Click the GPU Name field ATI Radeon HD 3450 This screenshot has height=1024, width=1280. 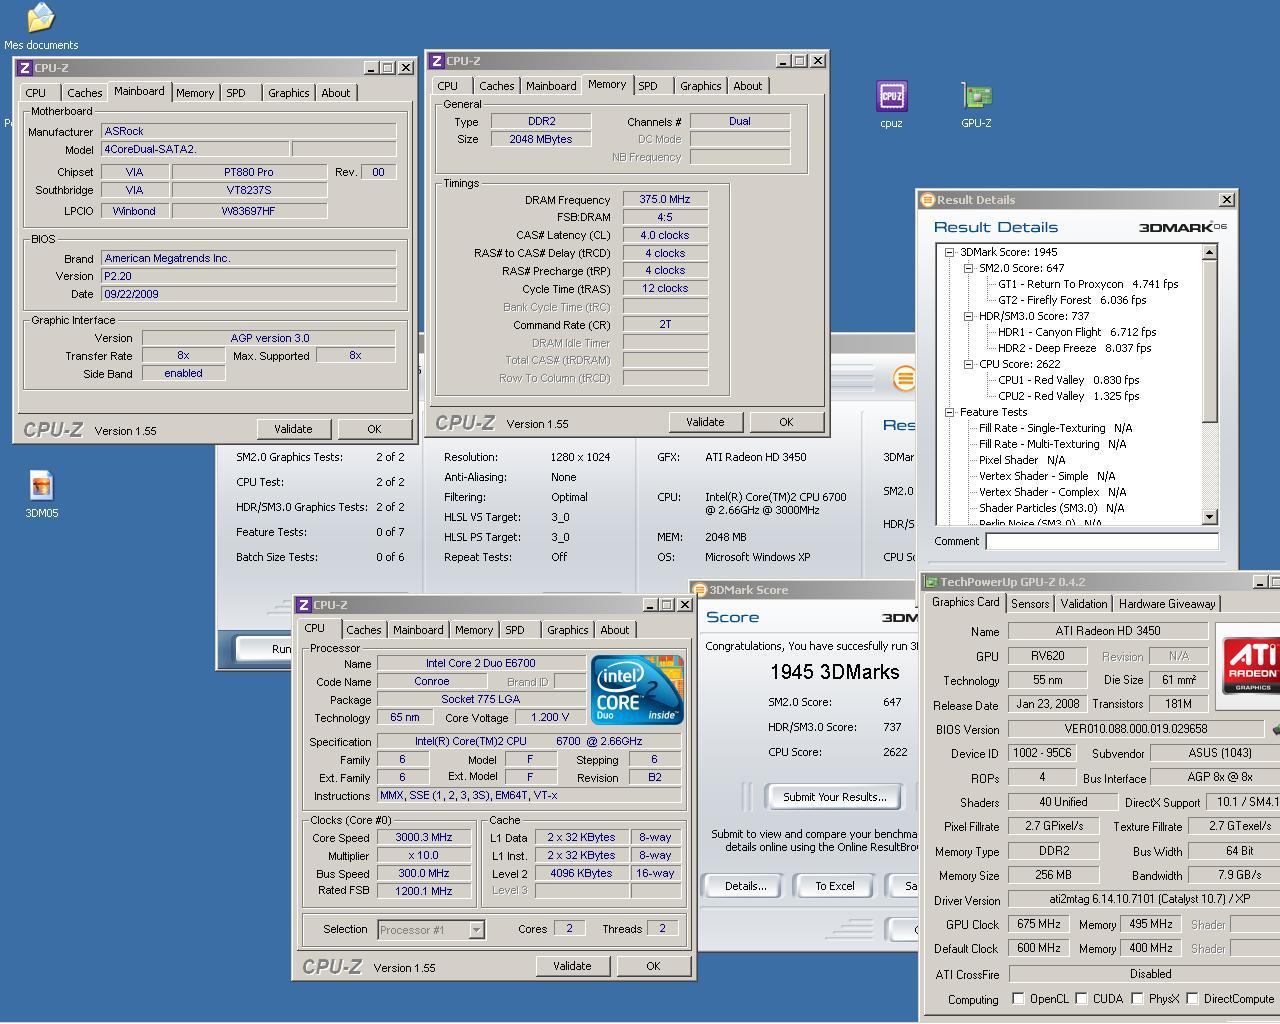[x=1107, y=631]
